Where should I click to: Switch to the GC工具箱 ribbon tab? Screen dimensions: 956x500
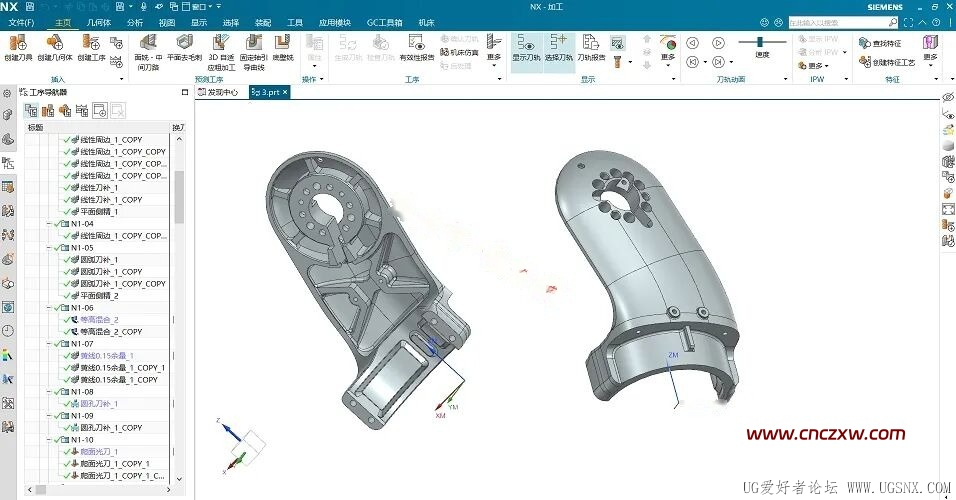[384, 23]
